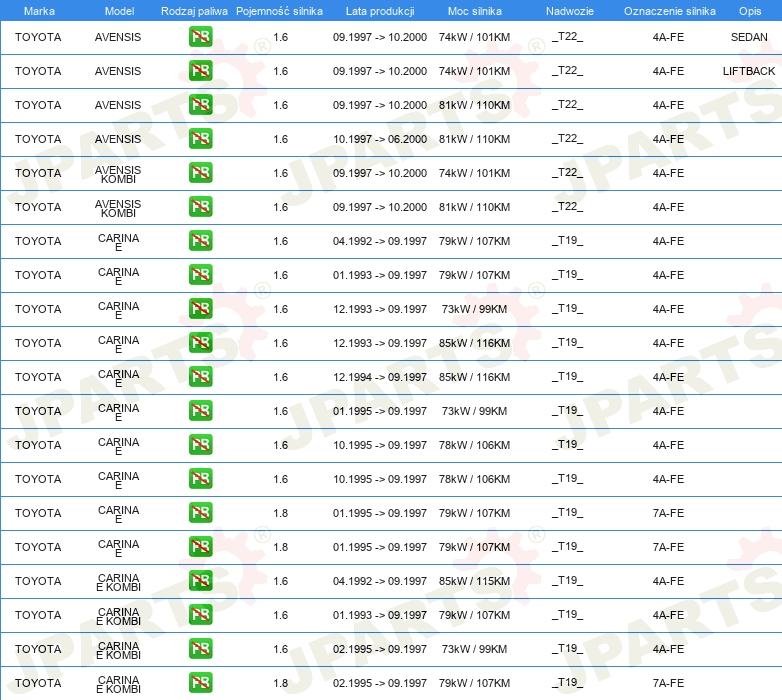782x700 pixels.
Task: Click '73kW / 99KM' in CARINA E KOMBI row
Action: coord(474,649)
